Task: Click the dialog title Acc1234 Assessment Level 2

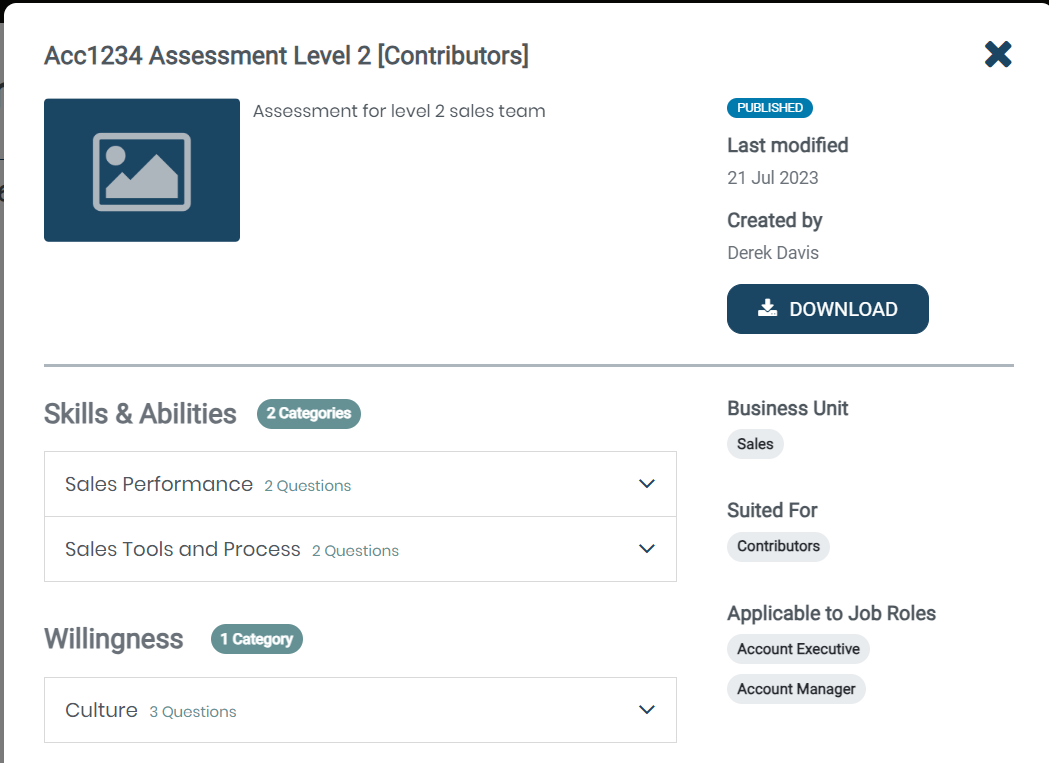Action: [286, 56]
